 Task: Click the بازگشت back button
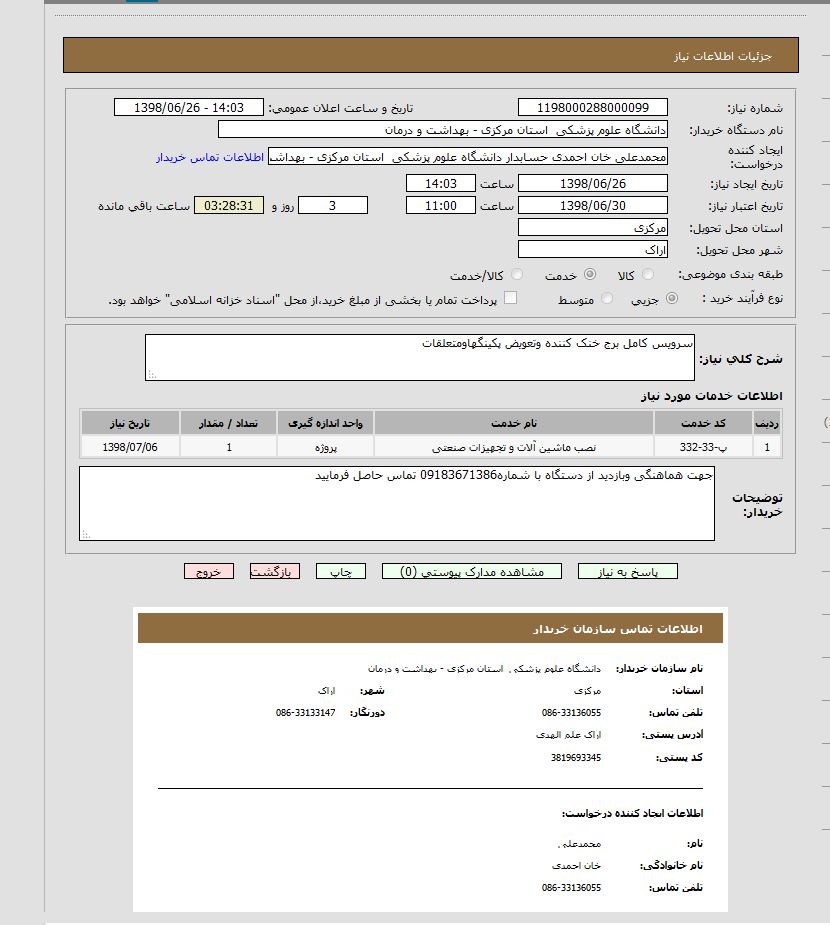point(275,572)
